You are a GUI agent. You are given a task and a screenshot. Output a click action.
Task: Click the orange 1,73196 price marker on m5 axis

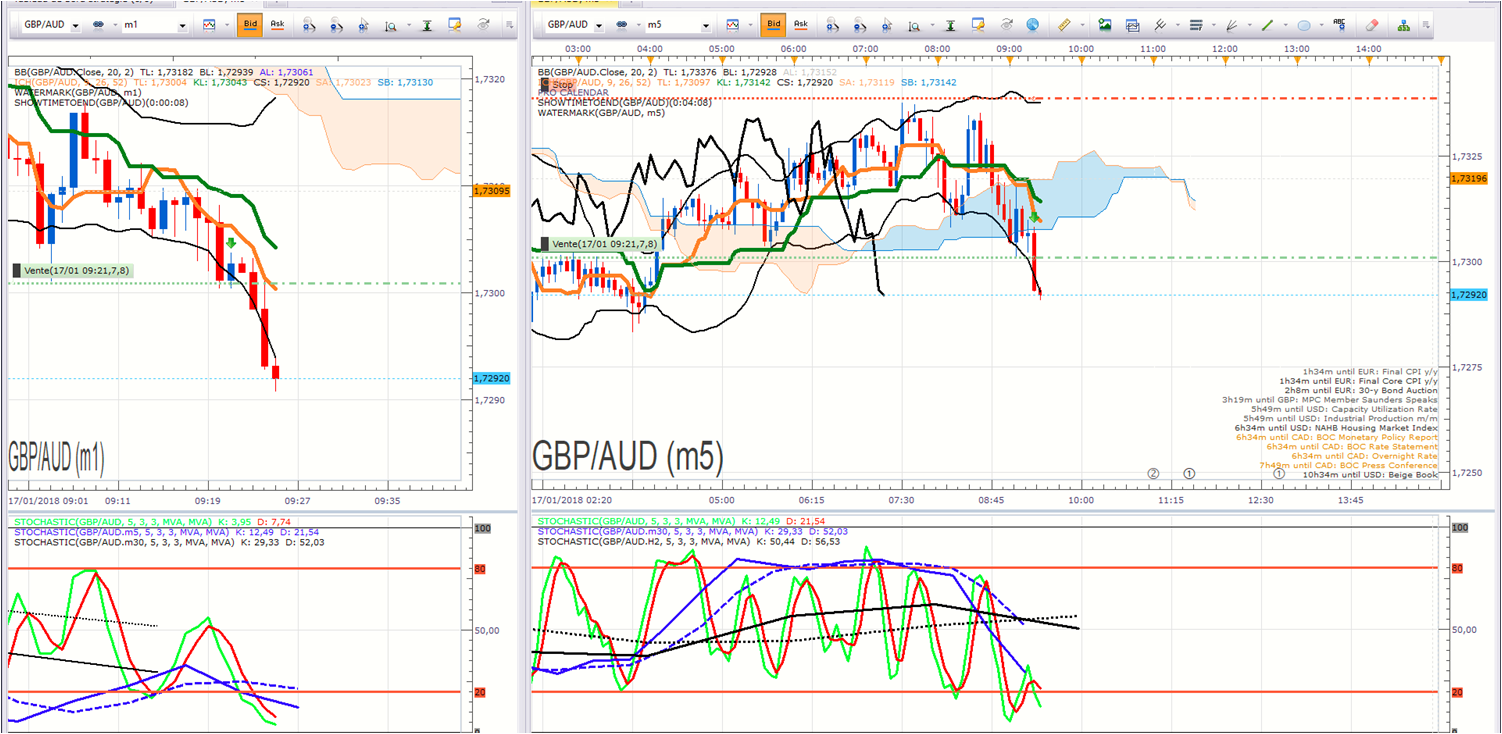[x=1469, y=178]
